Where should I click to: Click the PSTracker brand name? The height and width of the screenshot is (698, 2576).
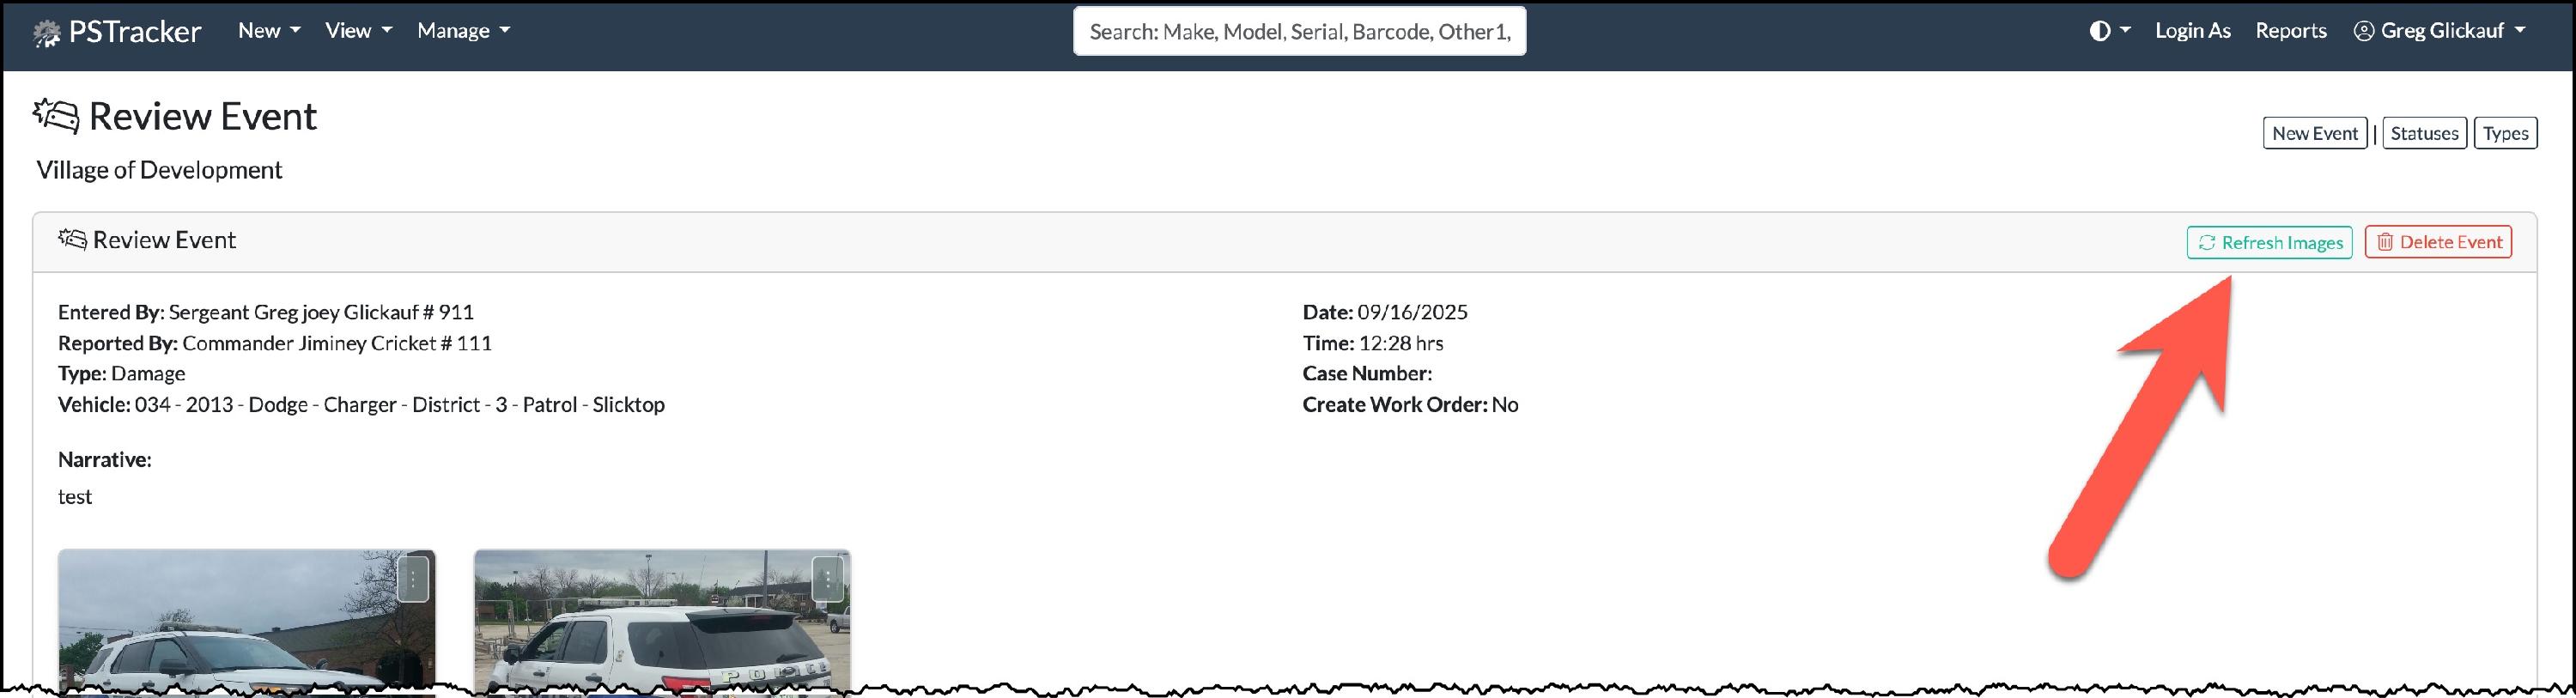coord(135,32)
